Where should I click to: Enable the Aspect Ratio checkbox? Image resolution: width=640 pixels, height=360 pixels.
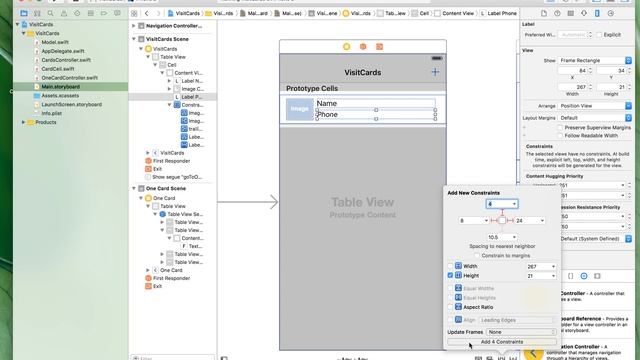pos(450,307)
